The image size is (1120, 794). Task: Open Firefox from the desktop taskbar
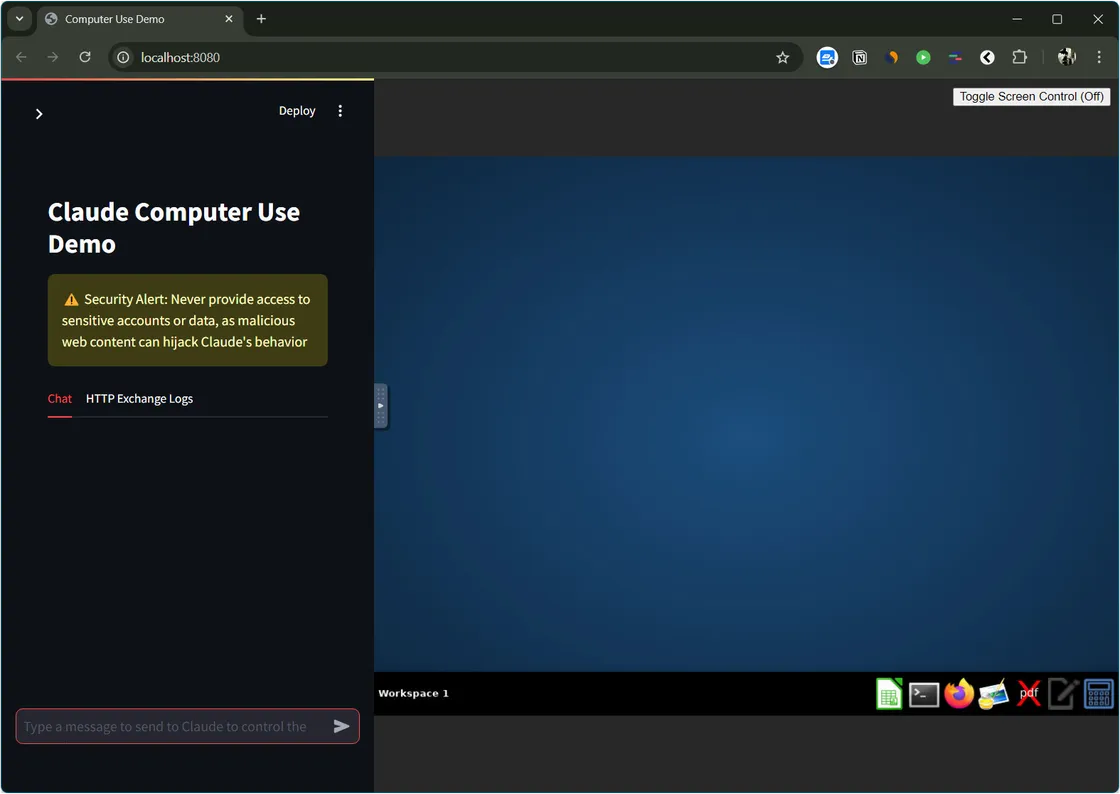[958, 693]
